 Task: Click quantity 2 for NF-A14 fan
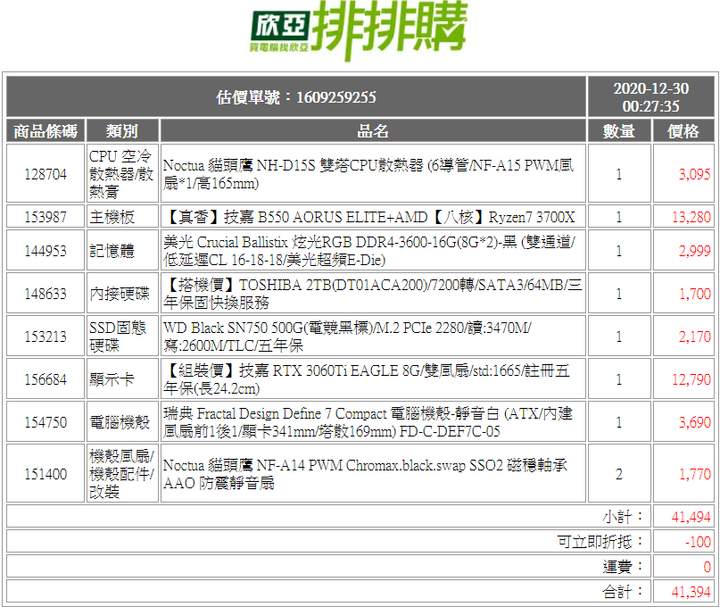click(x=619, y=473)
